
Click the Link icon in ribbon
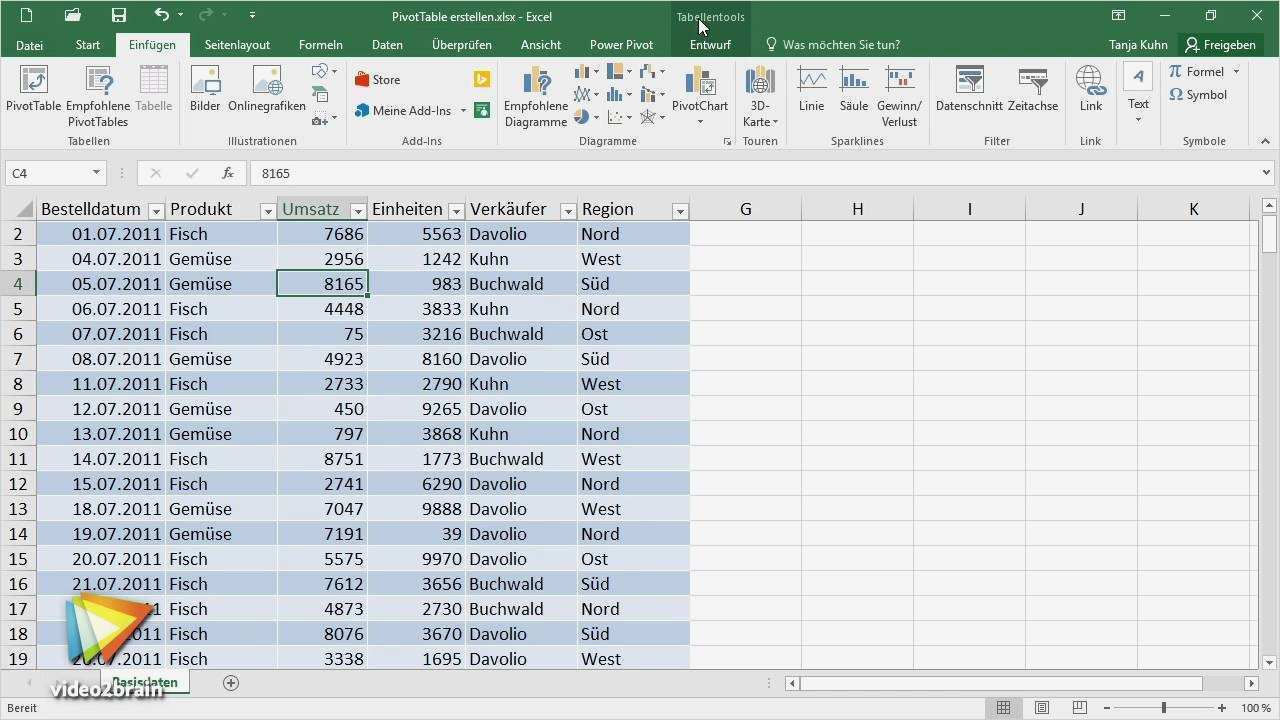tap(1090, 90)
